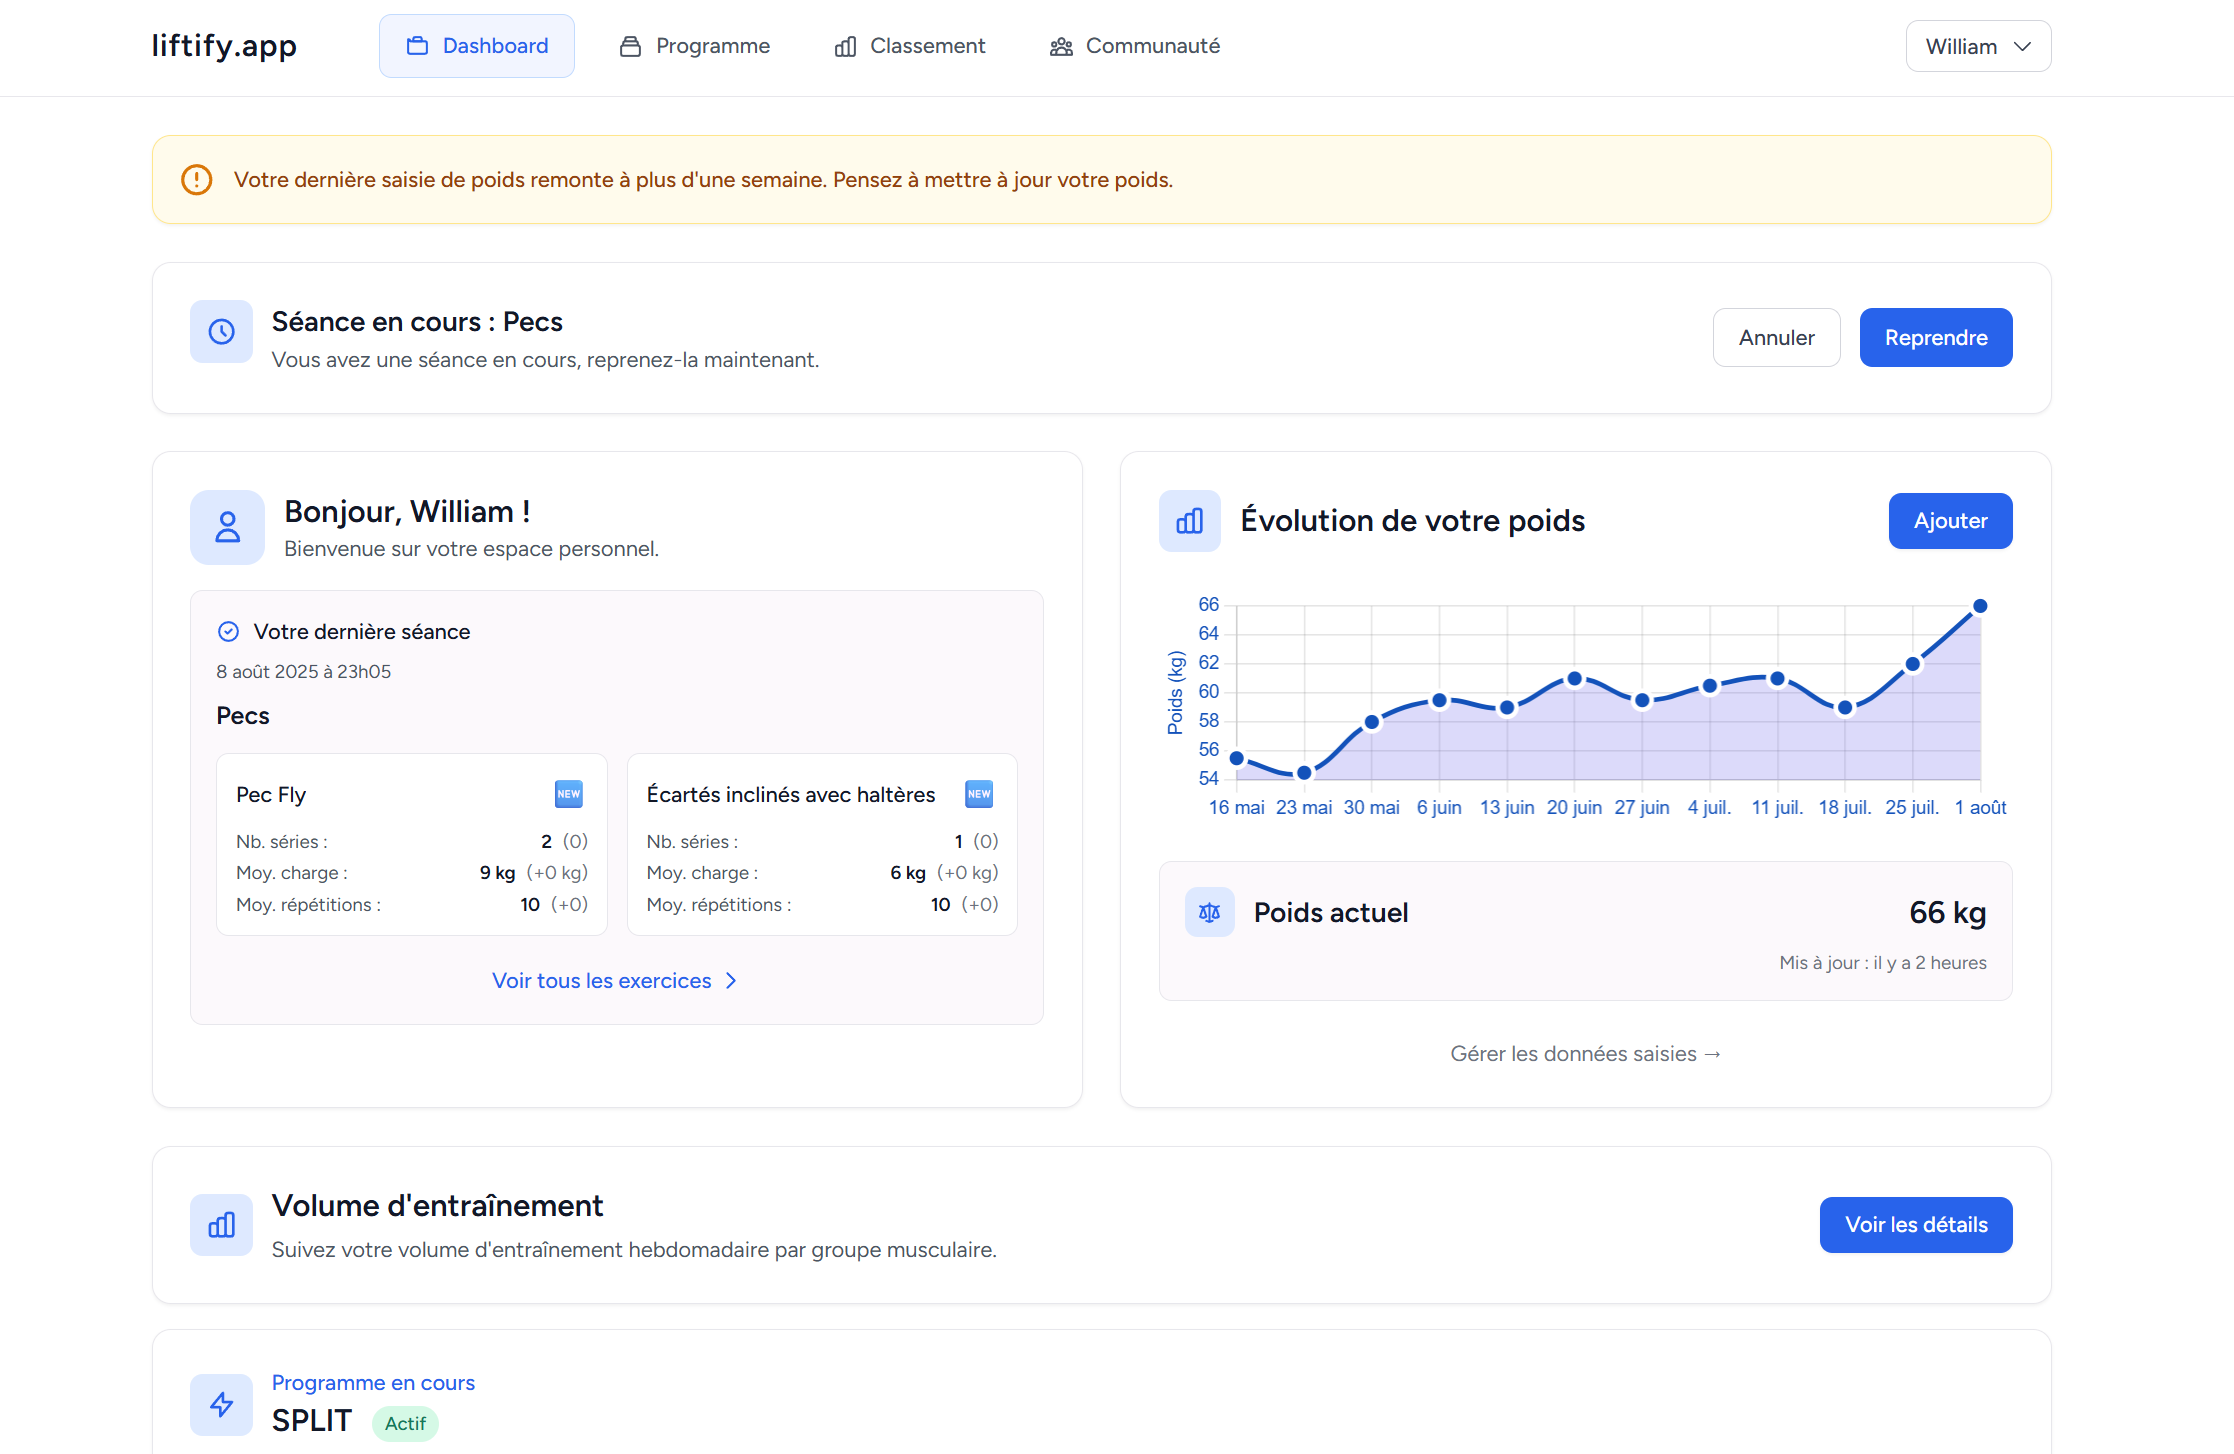Click the checkmark icon next to Votre dernière séance

point(228,631)
